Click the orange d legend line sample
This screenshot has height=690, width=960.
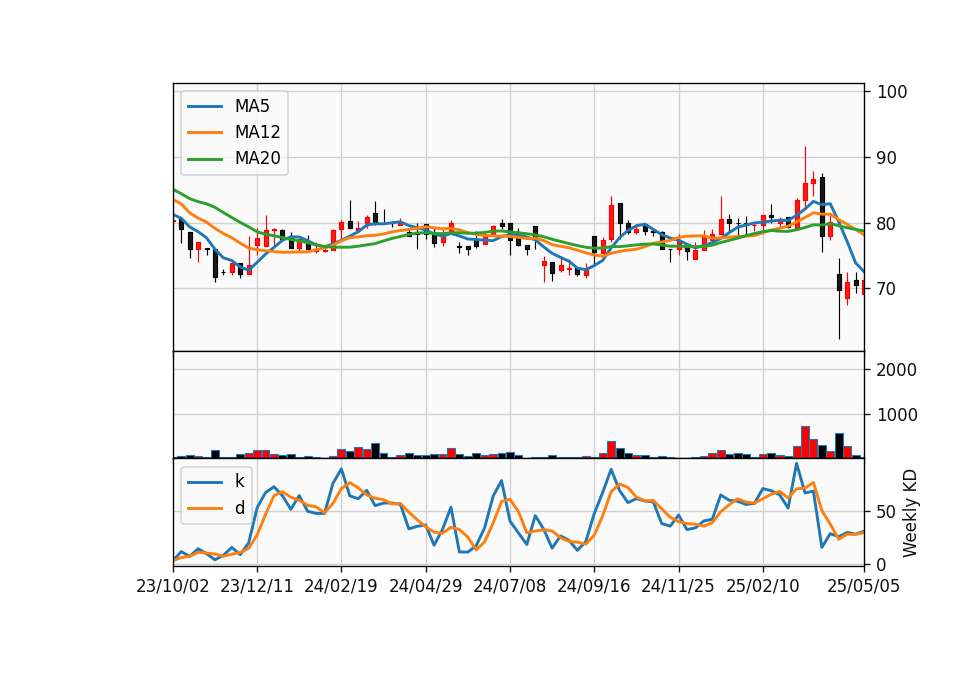coord(205,508)
